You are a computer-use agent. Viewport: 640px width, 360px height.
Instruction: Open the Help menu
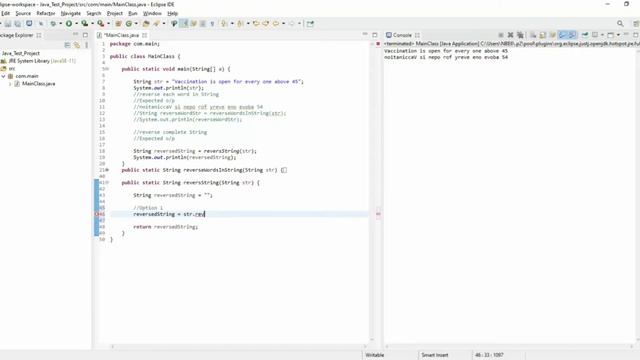pyautogui.click(x=172, y=13)
